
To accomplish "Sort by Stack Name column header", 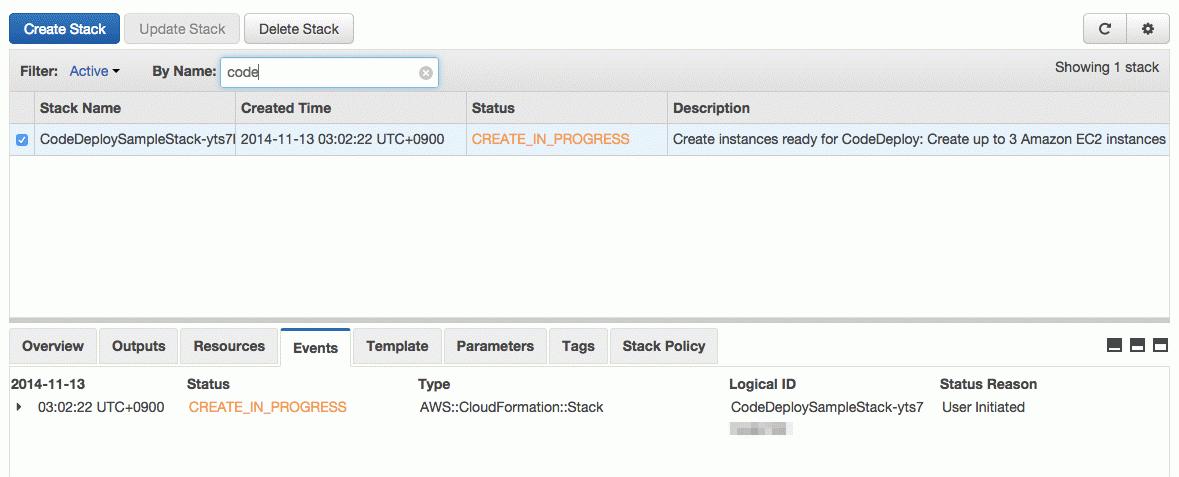I will click(80, 108).
